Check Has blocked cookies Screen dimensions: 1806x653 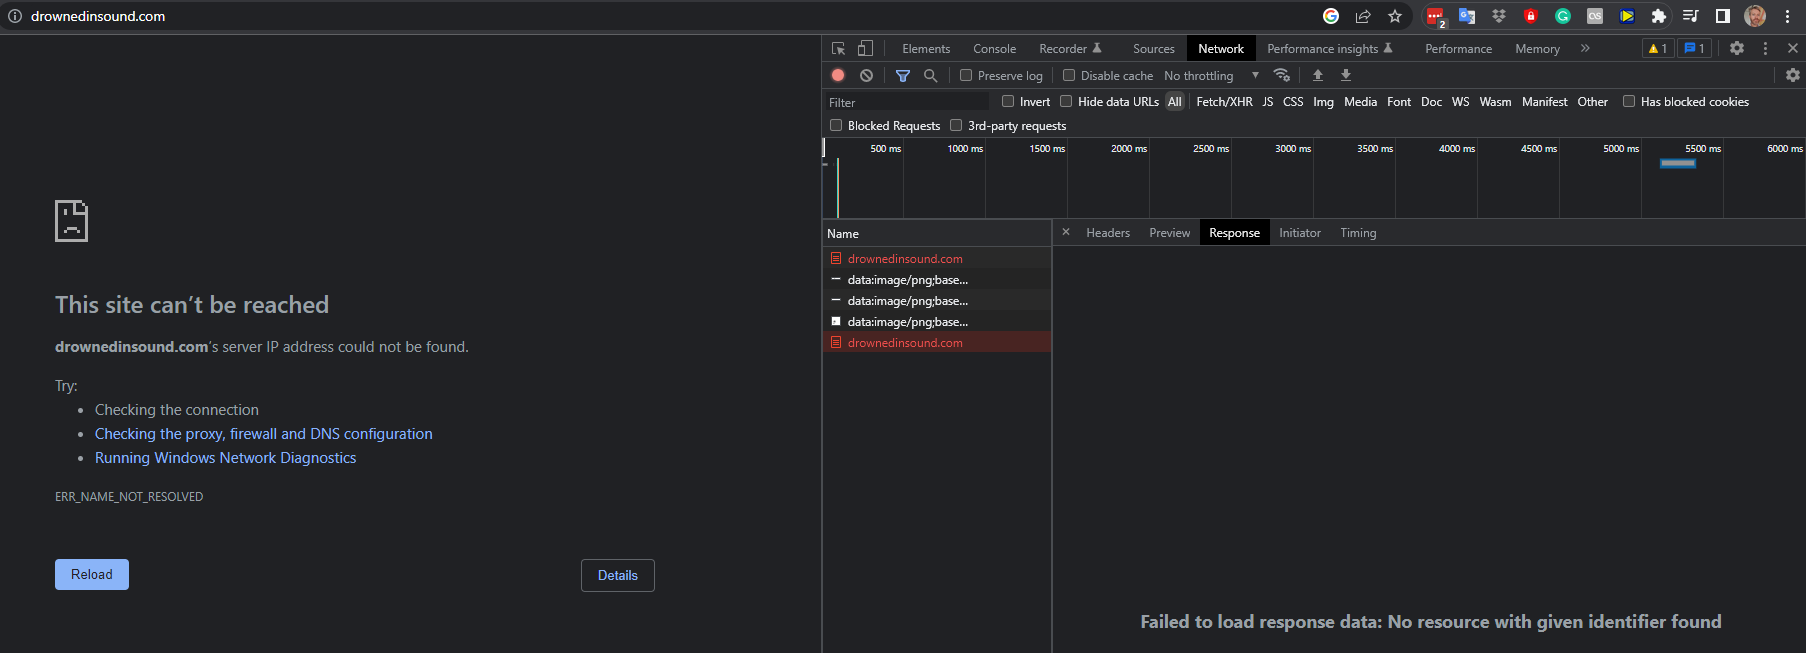pyautogui.click(x=1629, y=101)
